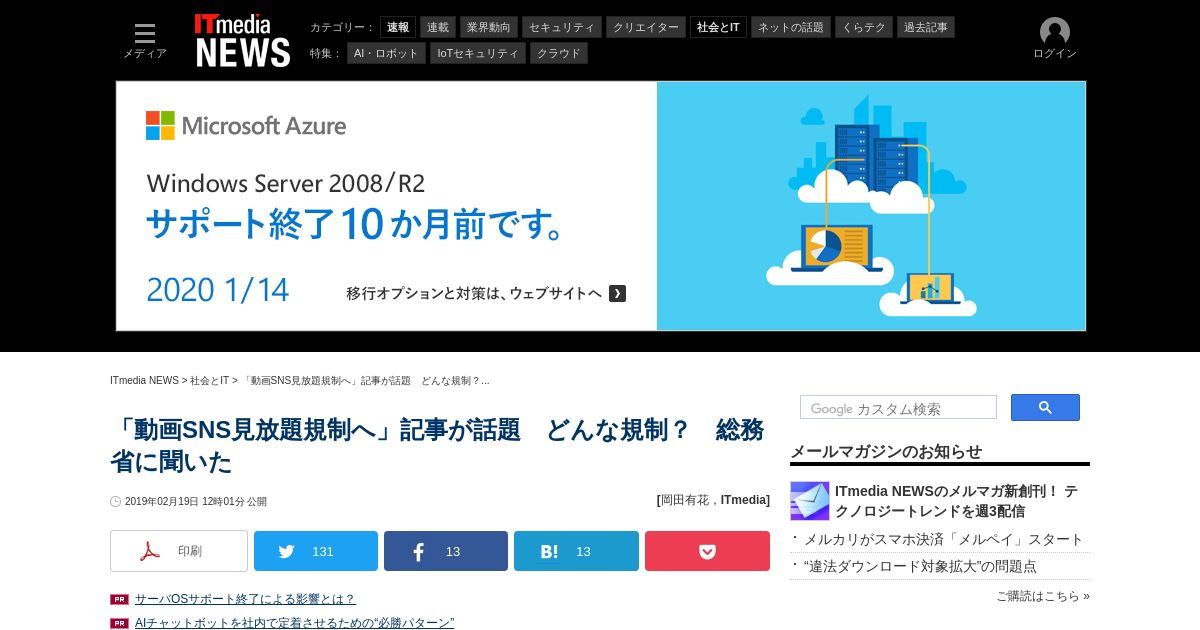Open the IoTセキュリティ feature tag
1200x630 pixels.
click(x=478, y=53)
